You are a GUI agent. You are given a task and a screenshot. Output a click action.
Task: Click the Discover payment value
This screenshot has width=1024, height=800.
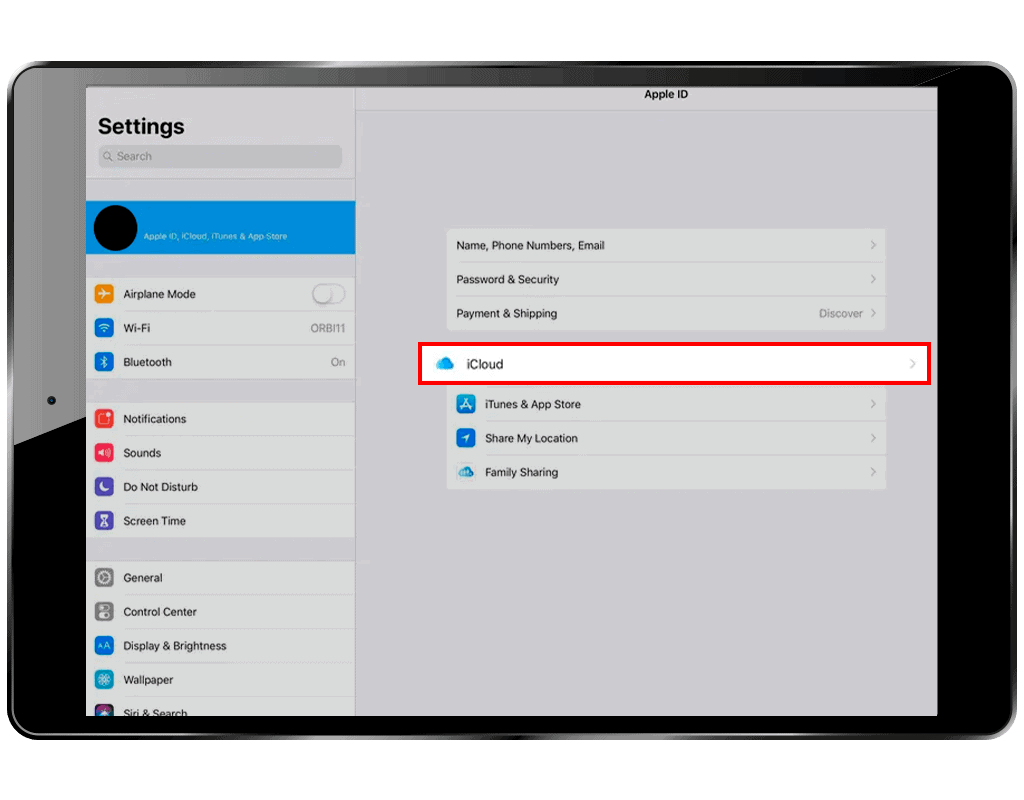(840, 313)
